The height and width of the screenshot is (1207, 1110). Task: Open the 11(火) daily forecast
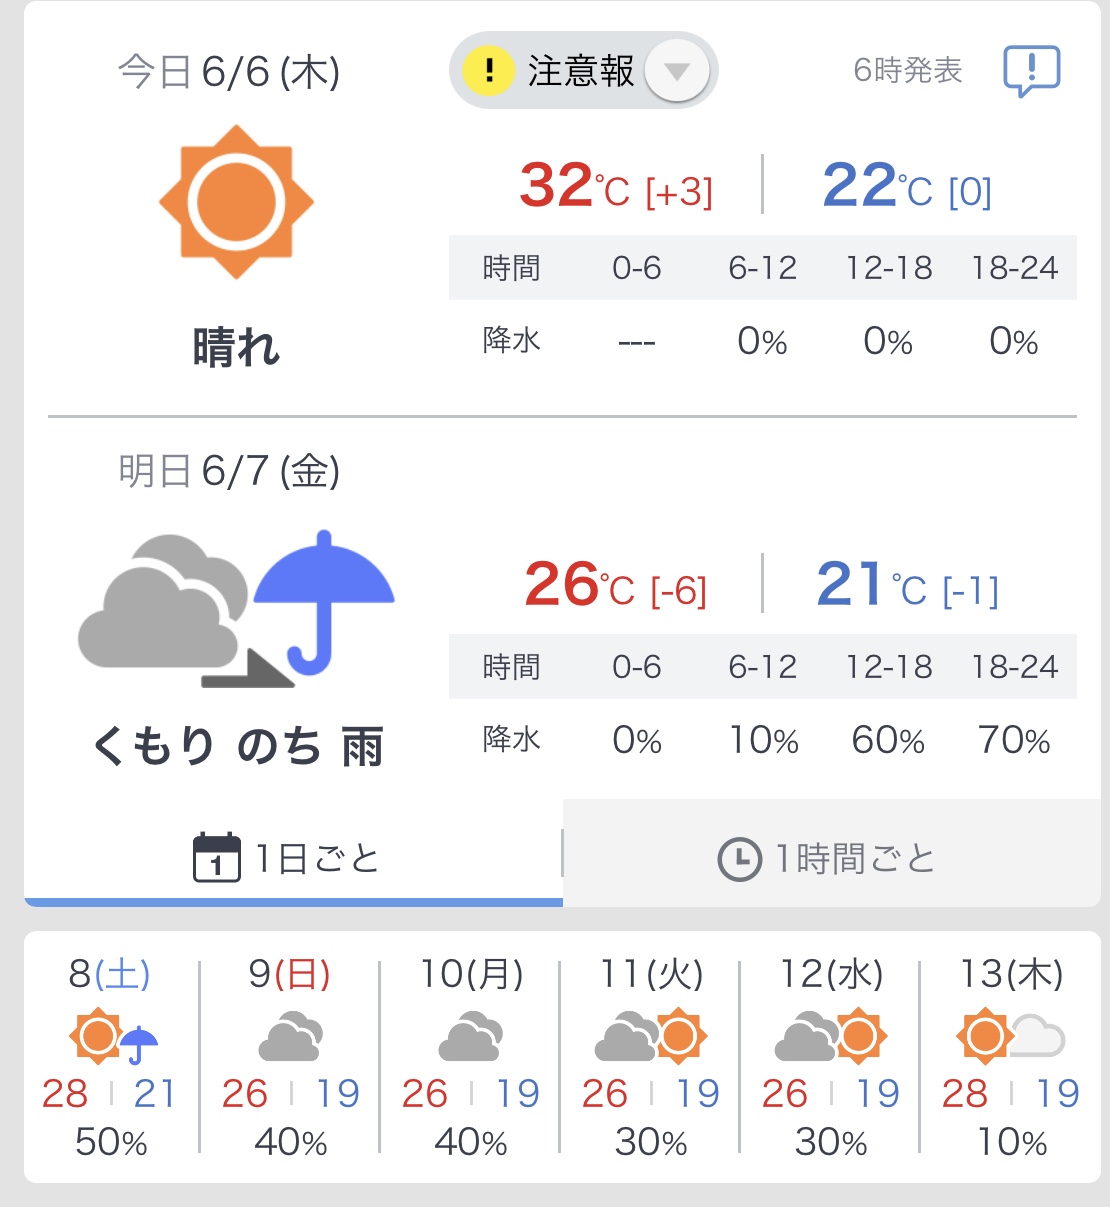pyautogui.click(x=651, y=1058)
